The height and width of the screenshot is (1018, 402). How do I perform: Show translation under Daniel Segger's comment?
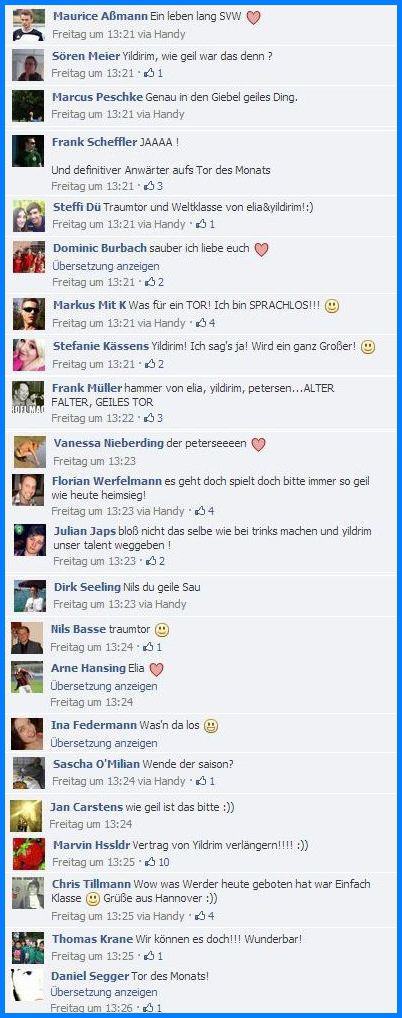pyautogui.click(x=105, y=992)
